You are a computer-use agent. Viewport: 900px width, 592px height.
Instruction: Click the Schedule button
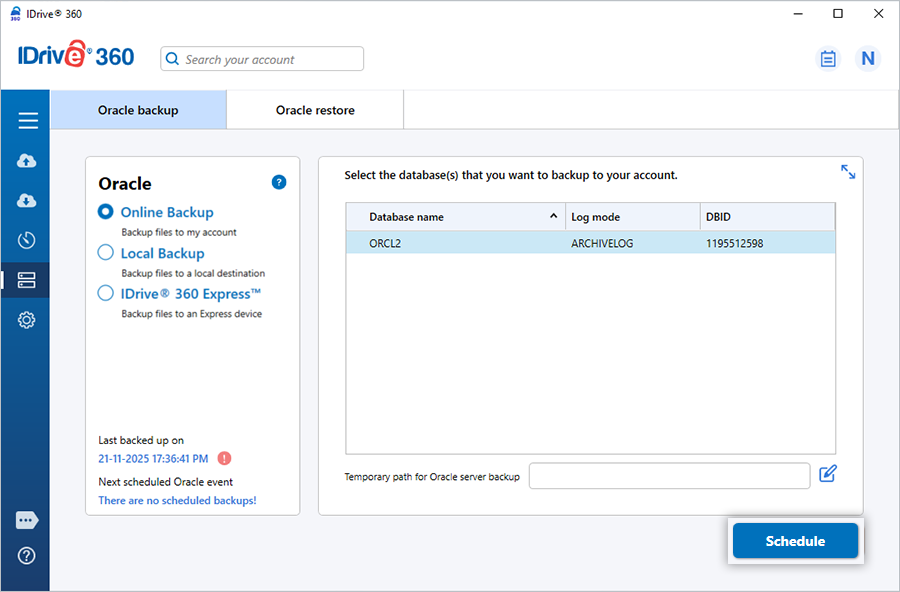point(795,541)
